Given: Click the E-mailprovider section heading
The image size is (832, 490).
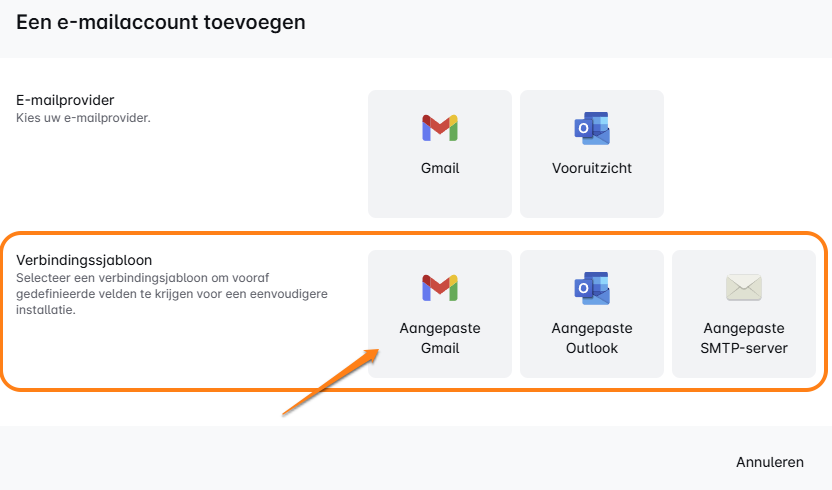Looking at the screenshot, I should 65,100.
